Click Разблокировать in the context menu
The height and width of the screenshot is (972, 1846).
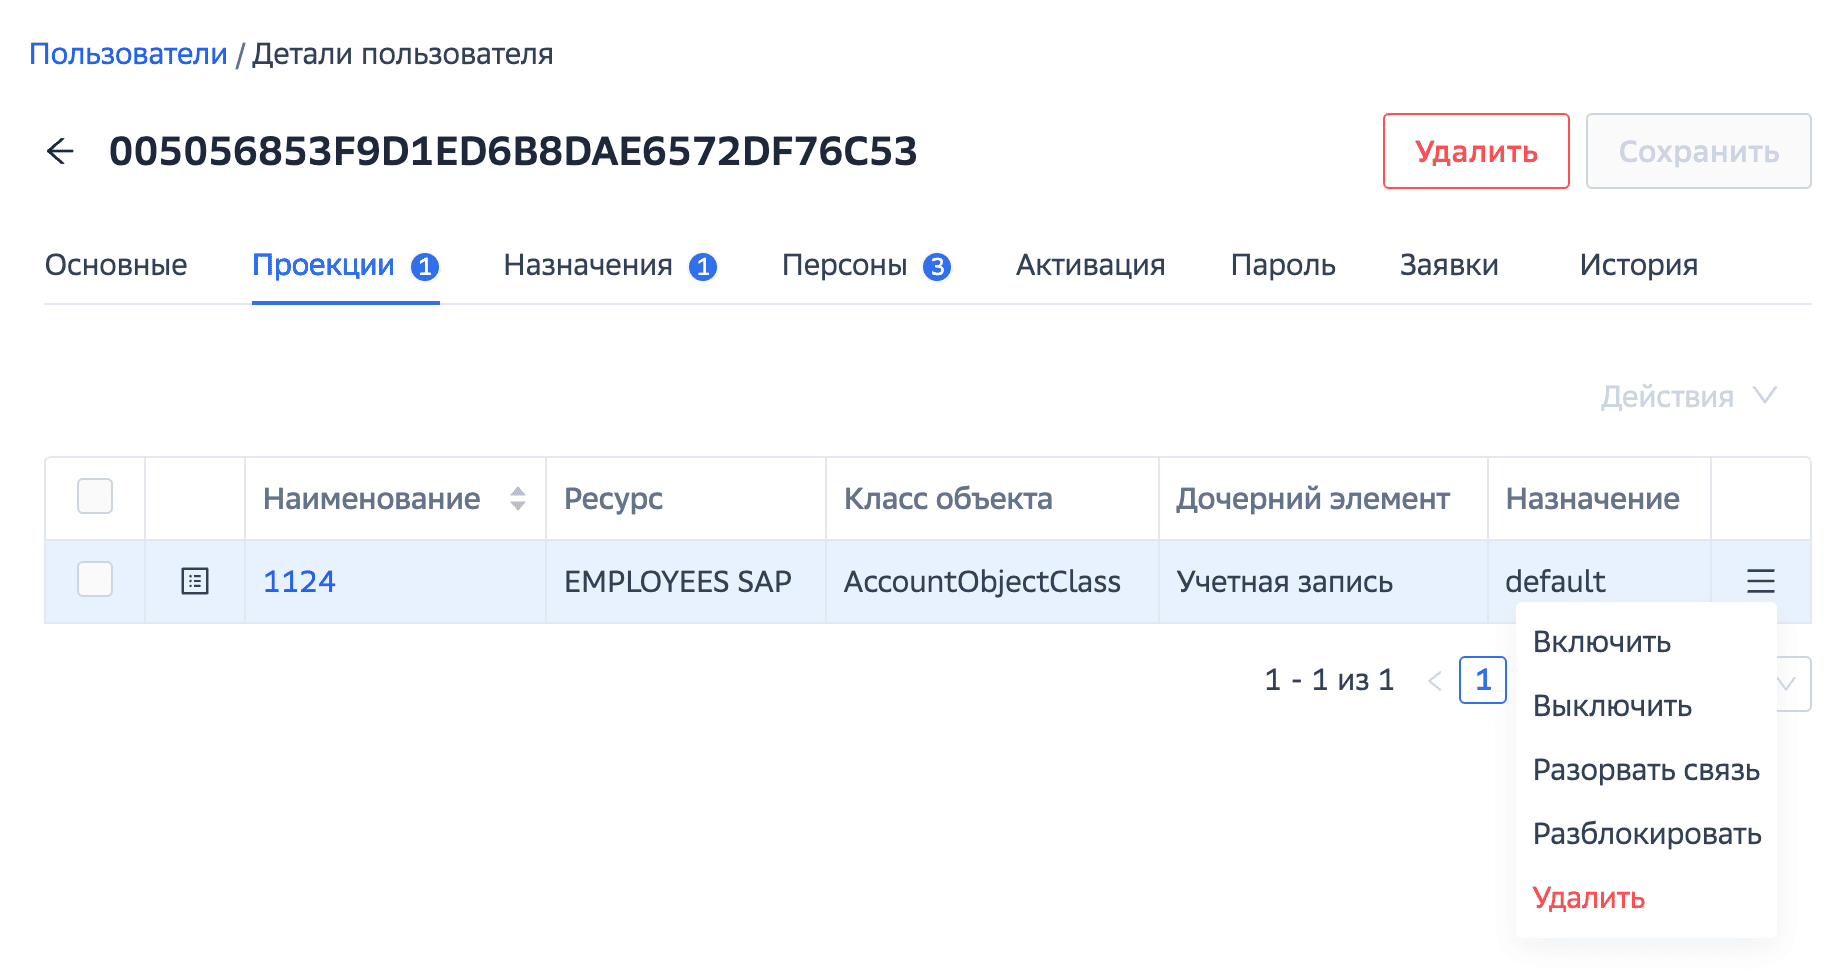(1646, 834)
